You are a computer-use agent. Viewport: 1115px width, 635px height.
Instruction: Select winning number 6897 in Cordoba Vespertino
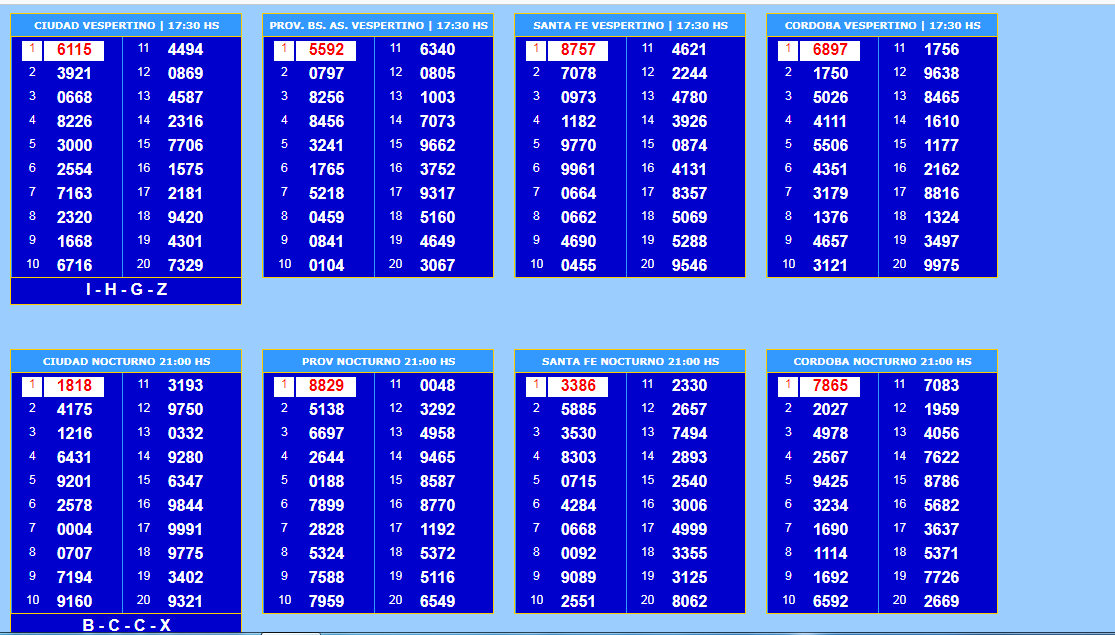point(830,50)
